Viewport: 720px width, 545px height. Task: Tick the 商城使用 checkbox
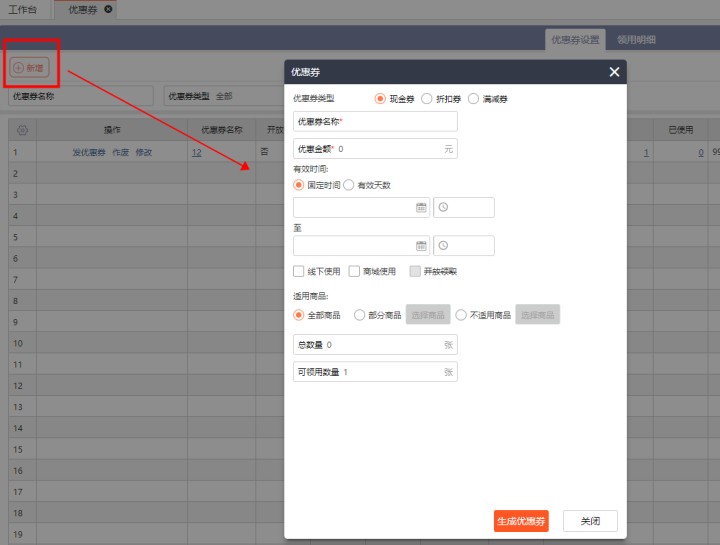[354, 271]
